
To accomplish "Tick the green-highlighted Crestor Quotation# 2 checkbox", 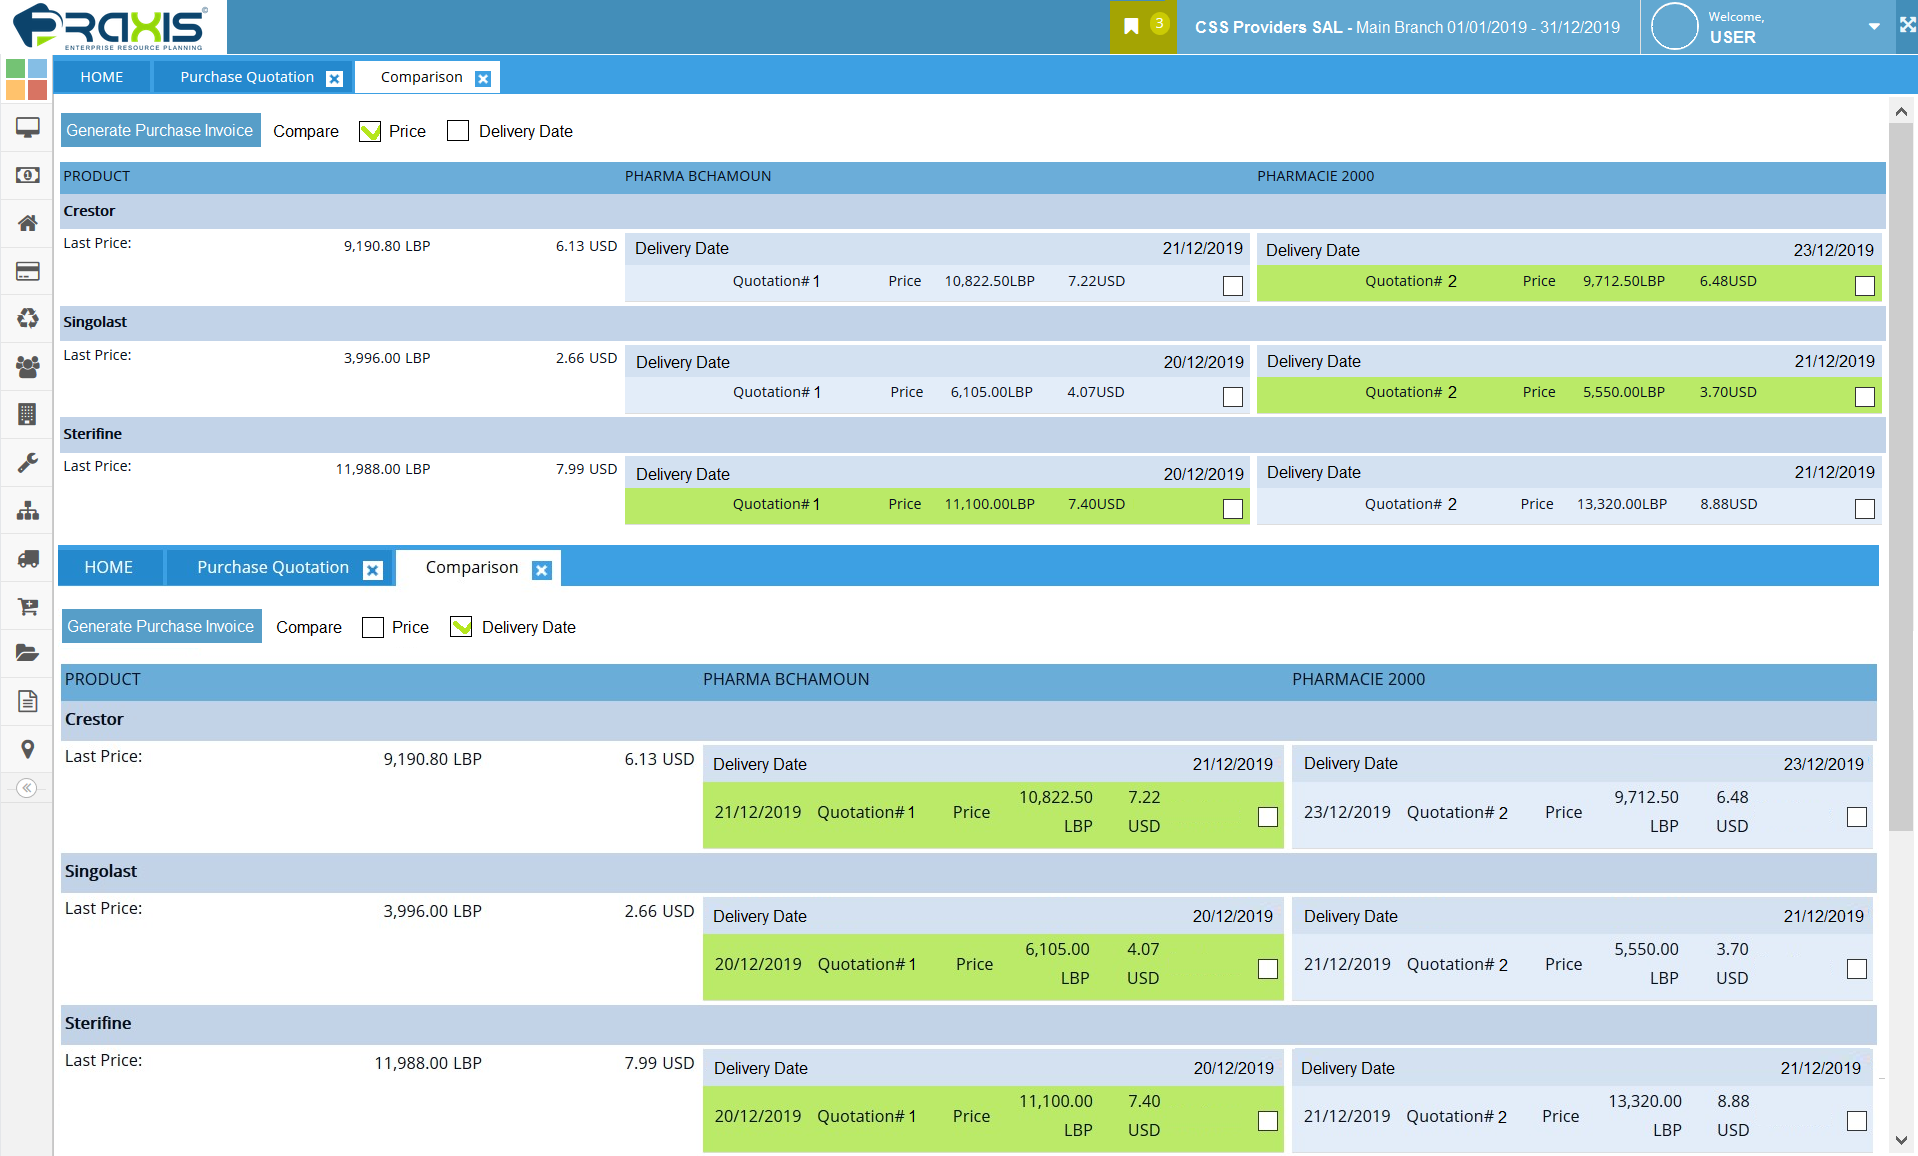I will point(1864,286).
